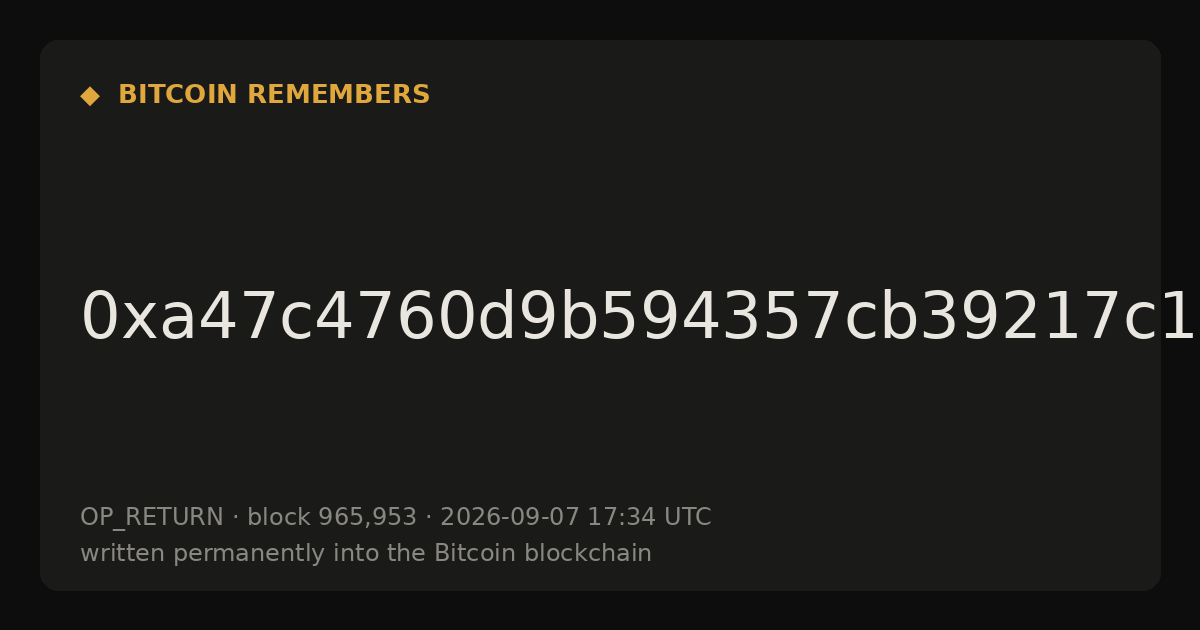The width and height of the screenshot is (1200, 630).
Task: Open block 965,953 reference
Action: pyautogui.click(x=332, y=518)
